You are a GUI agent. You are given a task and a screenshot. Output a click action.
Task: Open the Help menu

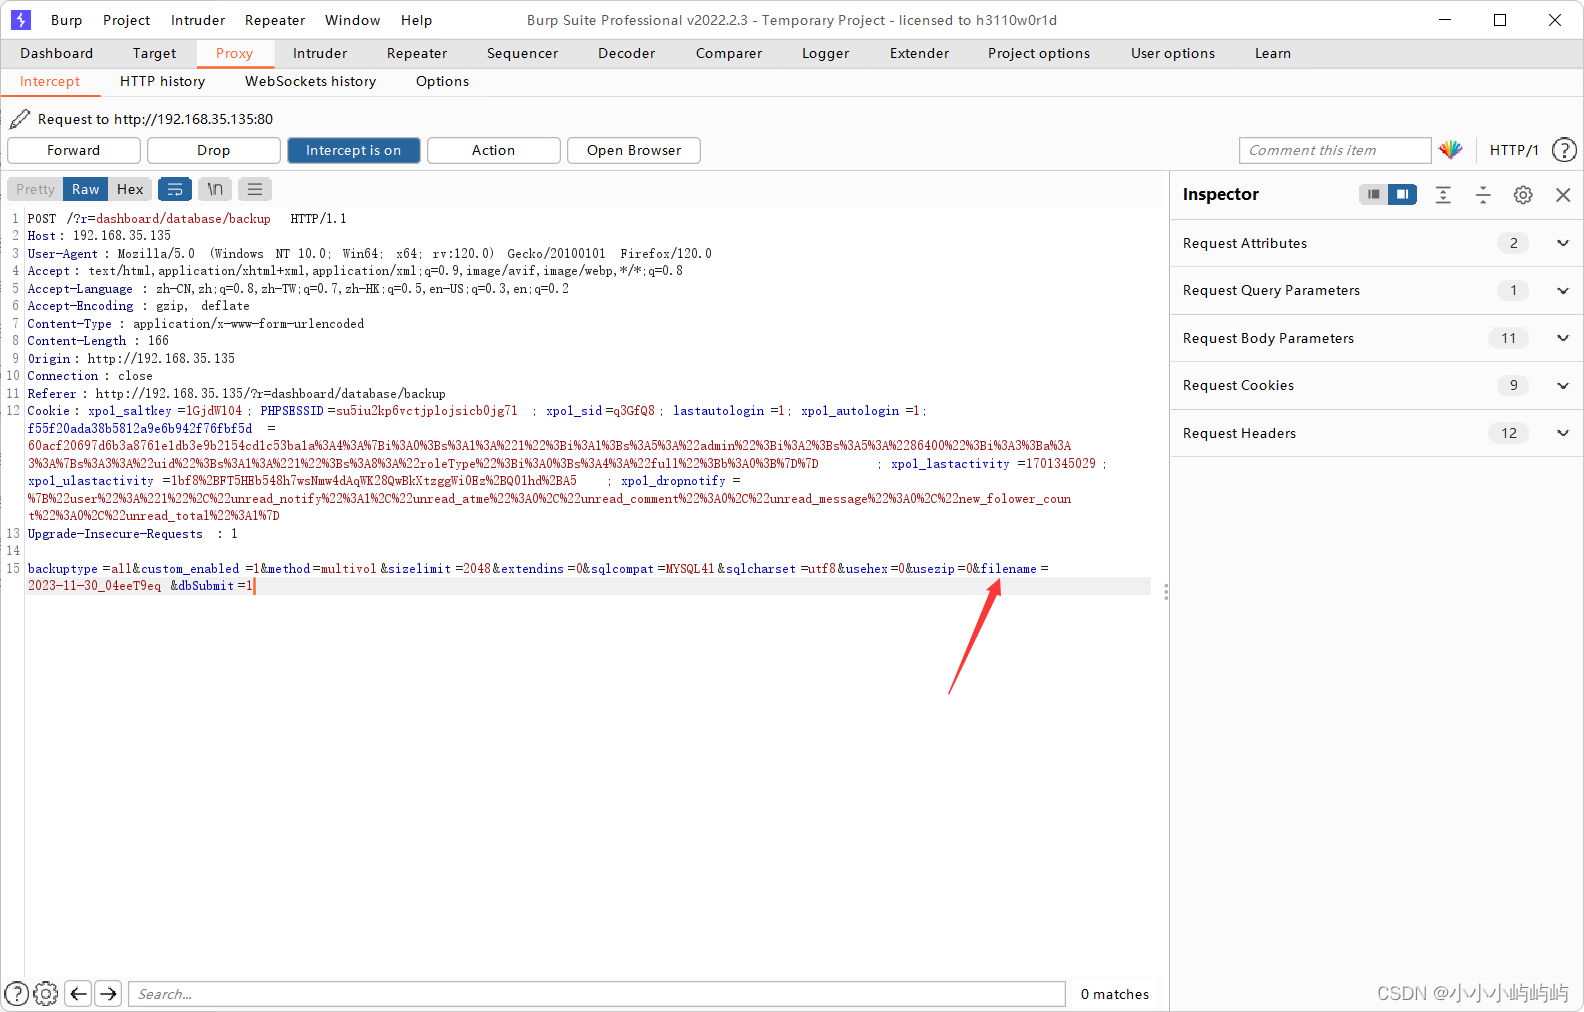point(417,20)
